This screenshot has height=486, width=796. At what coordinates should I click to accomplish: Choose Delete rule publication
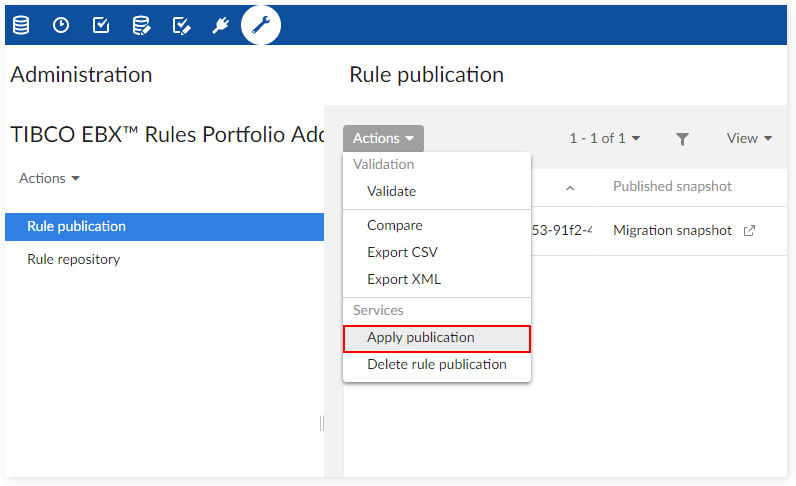click(437, 364)
